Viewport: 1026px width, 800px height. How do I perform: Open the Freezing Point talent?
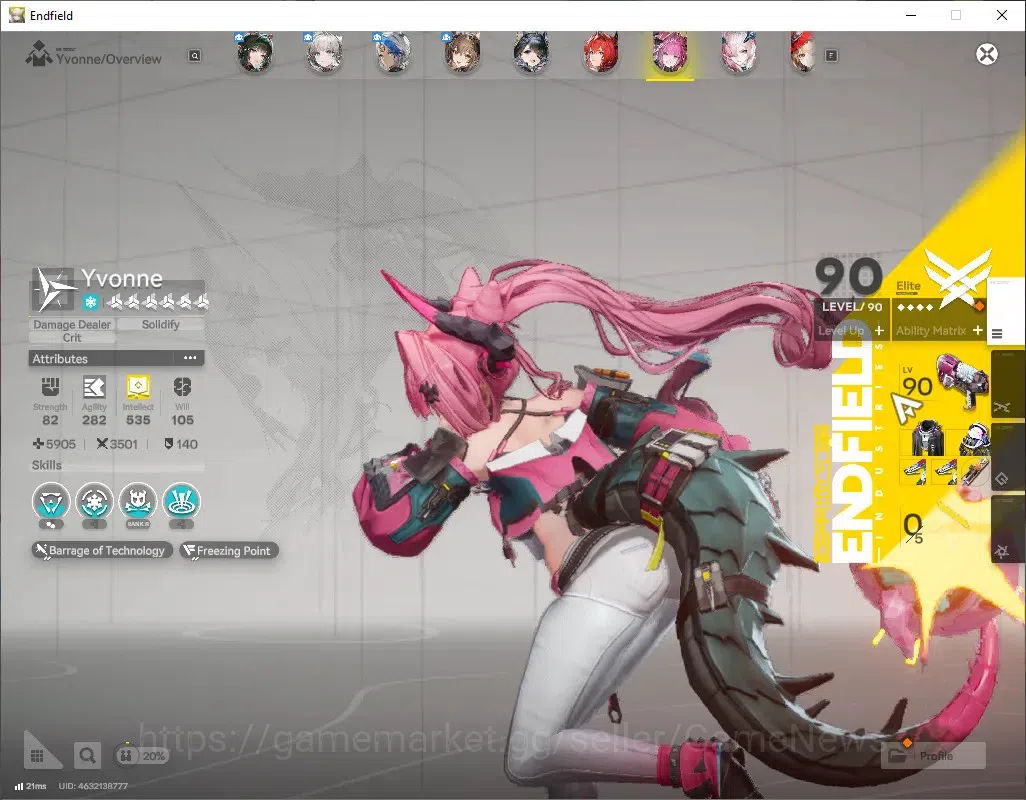(229, 551)
